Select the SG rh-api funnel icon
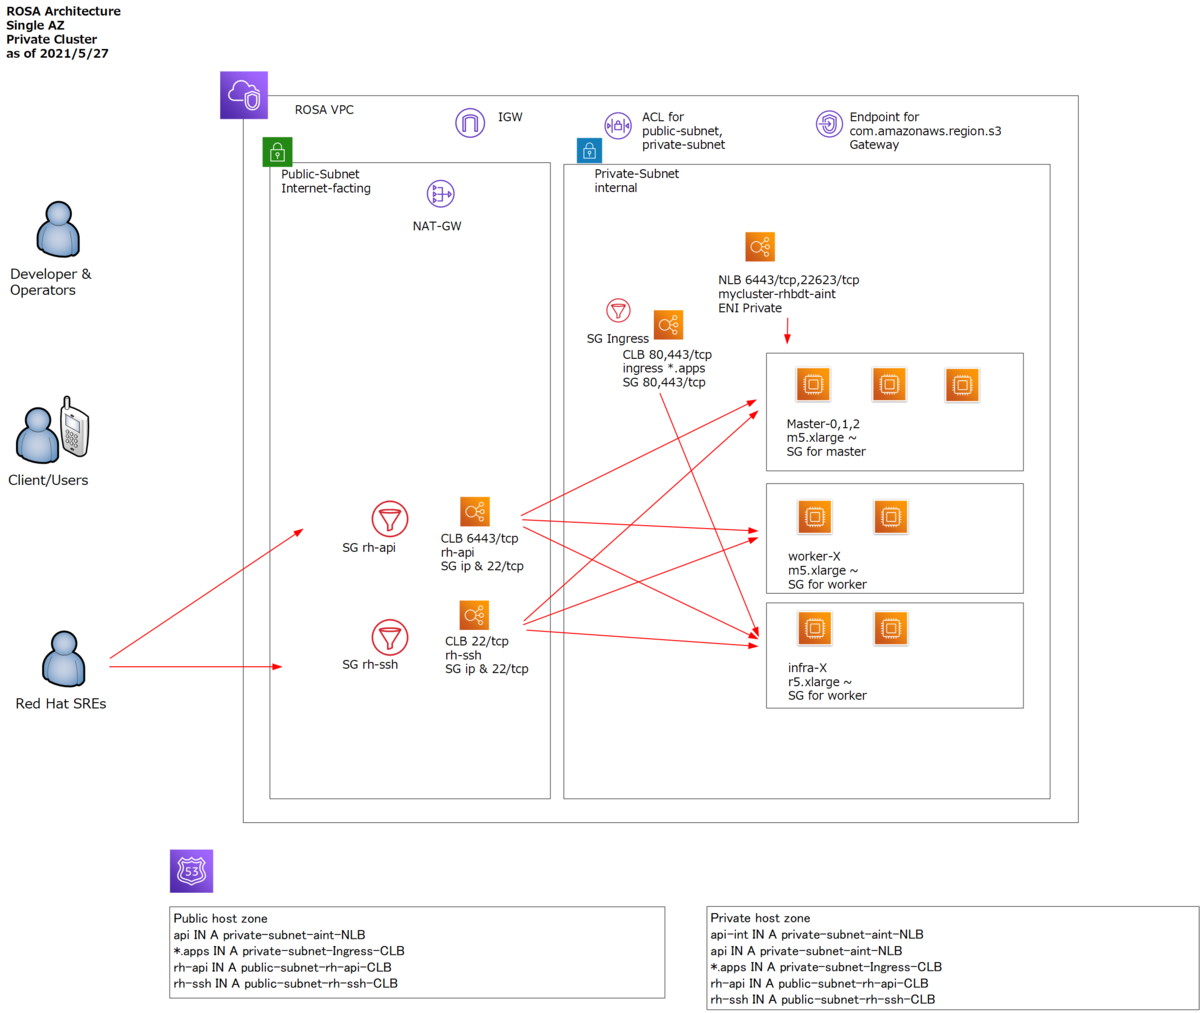Image resolution: width=1200 pixels, height=1013 pixels. point(390,519)
